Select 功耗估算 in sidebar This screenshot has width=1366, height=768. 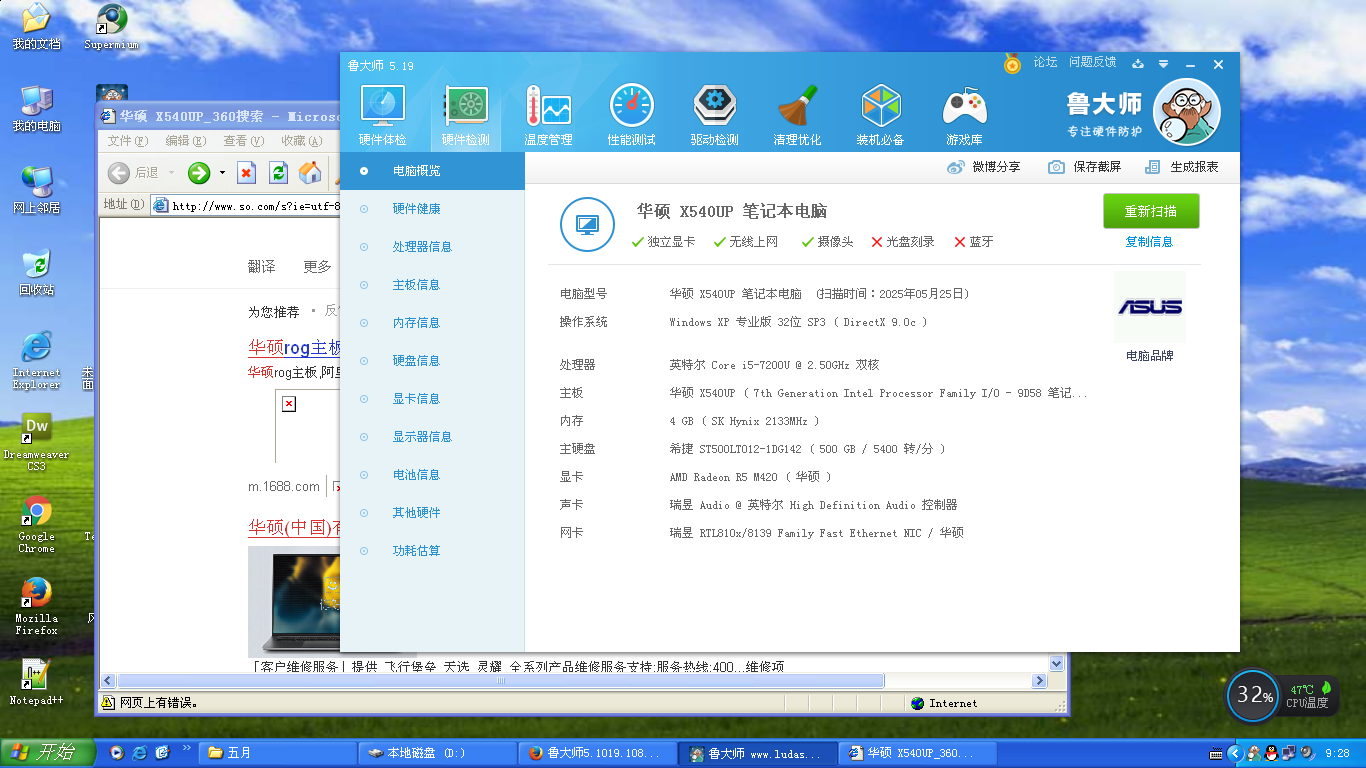(432, 551)
